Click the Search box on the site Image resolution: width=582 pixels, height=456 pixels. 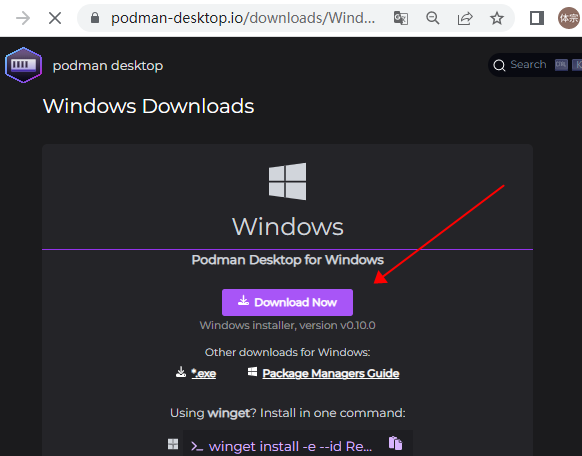coord(535,65)
